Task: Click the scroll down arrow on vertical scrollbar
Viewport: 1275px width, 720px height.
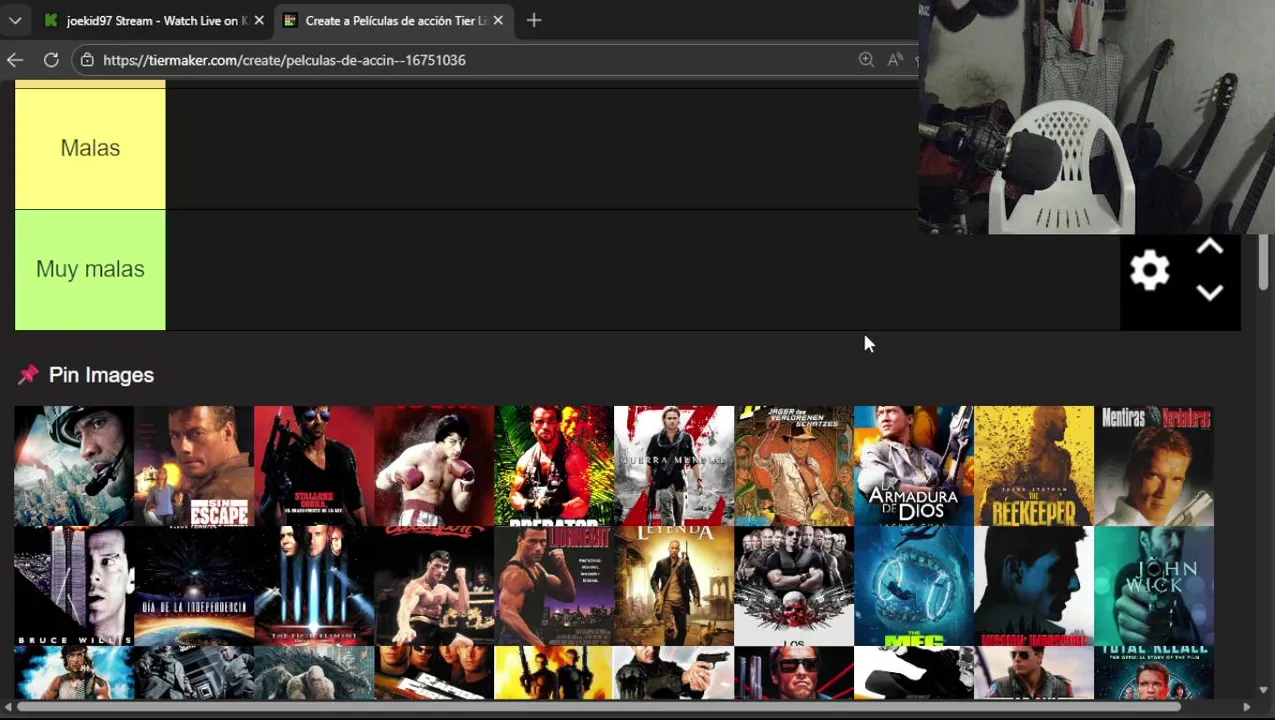Action: click(1265, 690)
